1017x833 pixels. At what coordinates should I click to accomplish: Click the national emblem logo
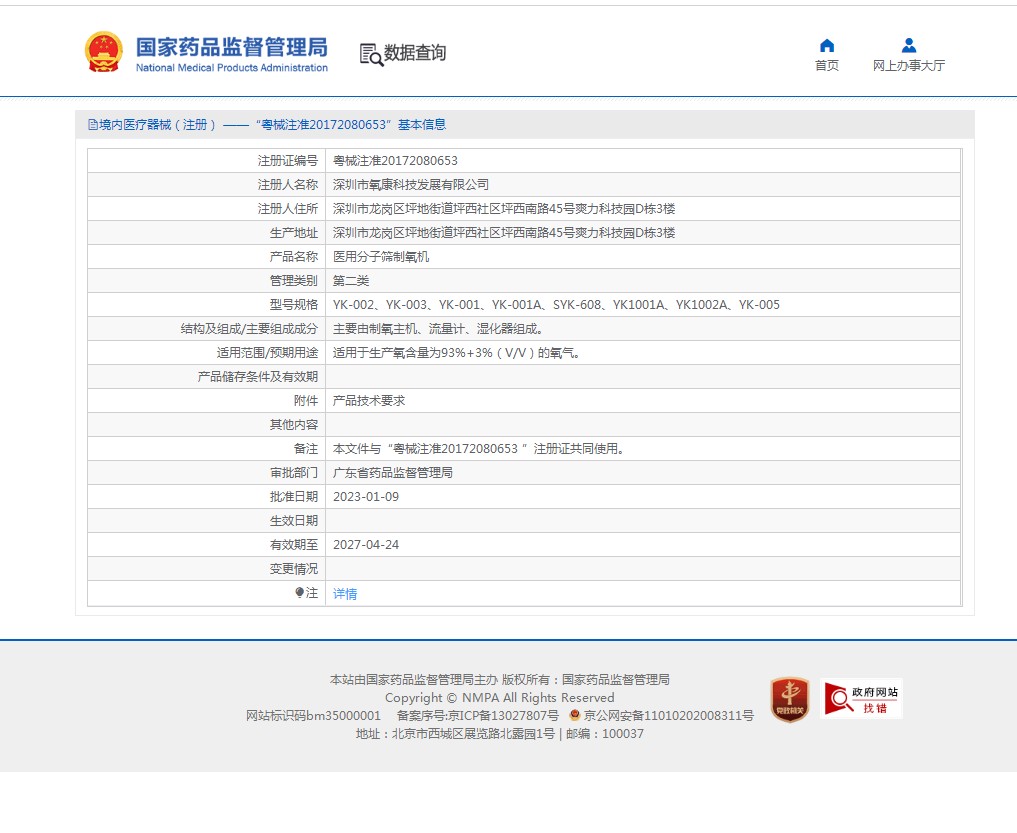pyautogui.click(x=104, y=51)
